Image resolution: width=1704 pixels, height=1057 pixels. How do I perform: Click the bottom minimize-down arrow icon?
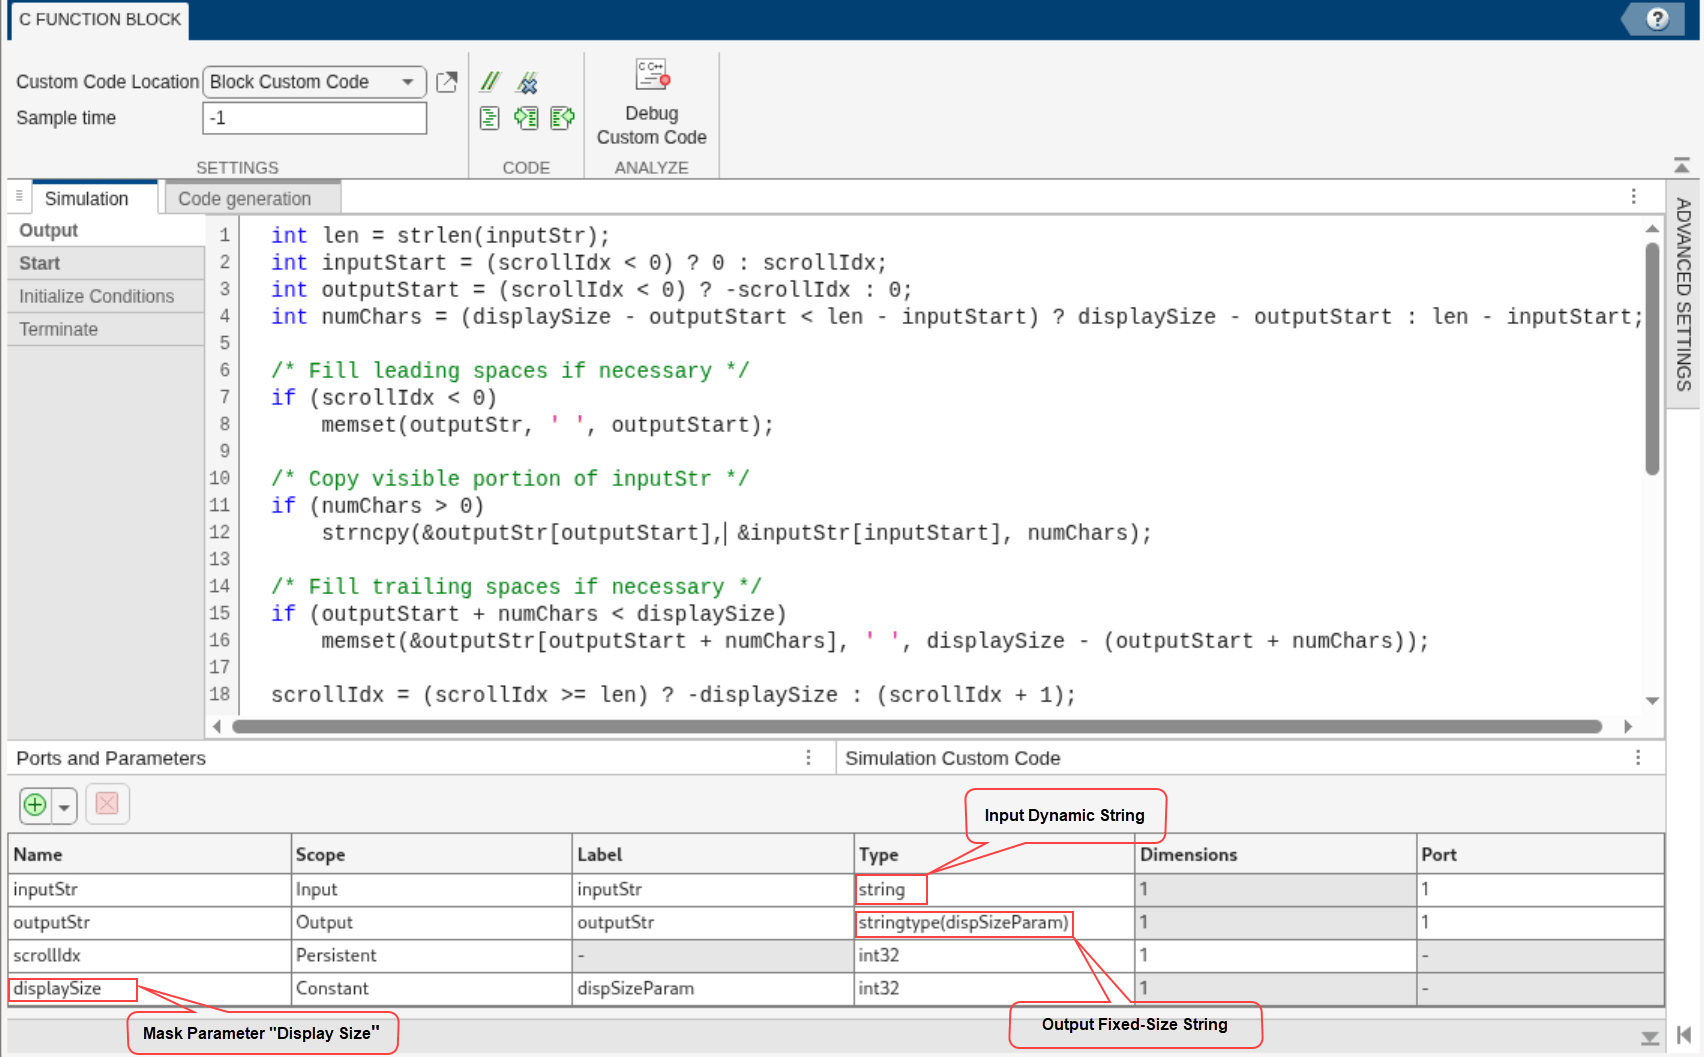(x=1650, y=1038)
